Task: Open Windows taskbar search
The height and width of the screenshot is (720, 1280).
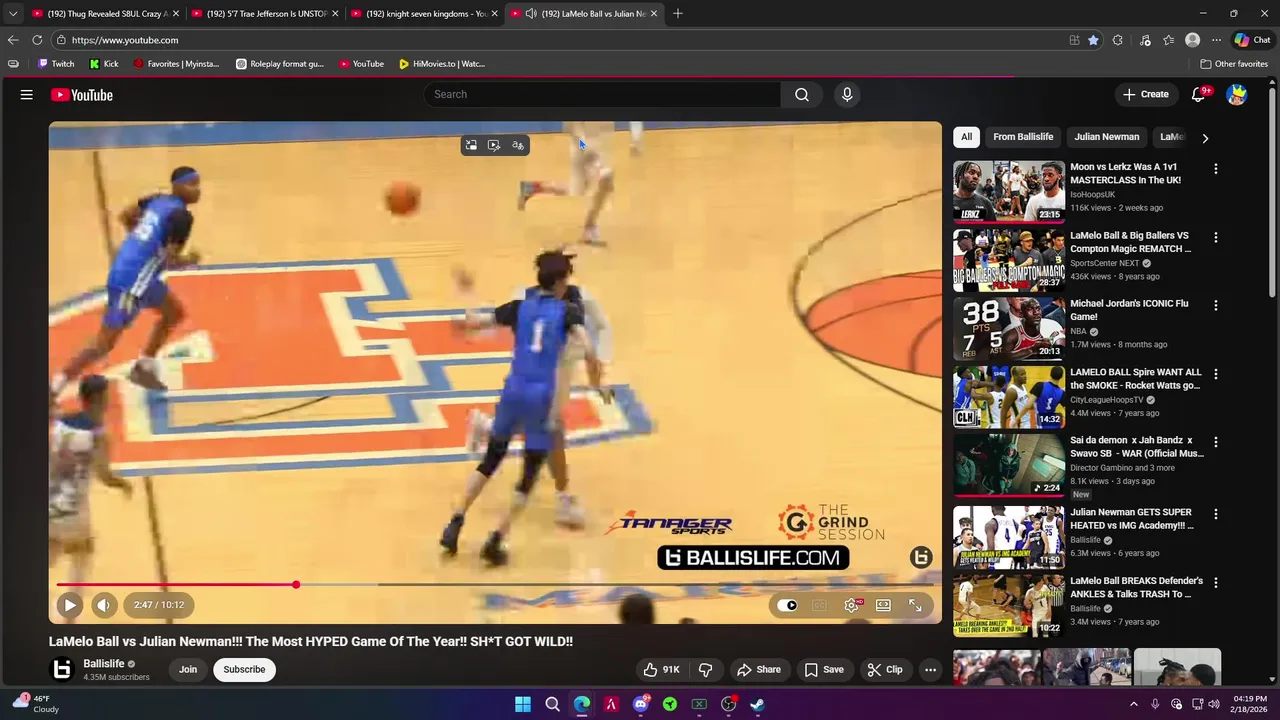Action: click(552, 704)
